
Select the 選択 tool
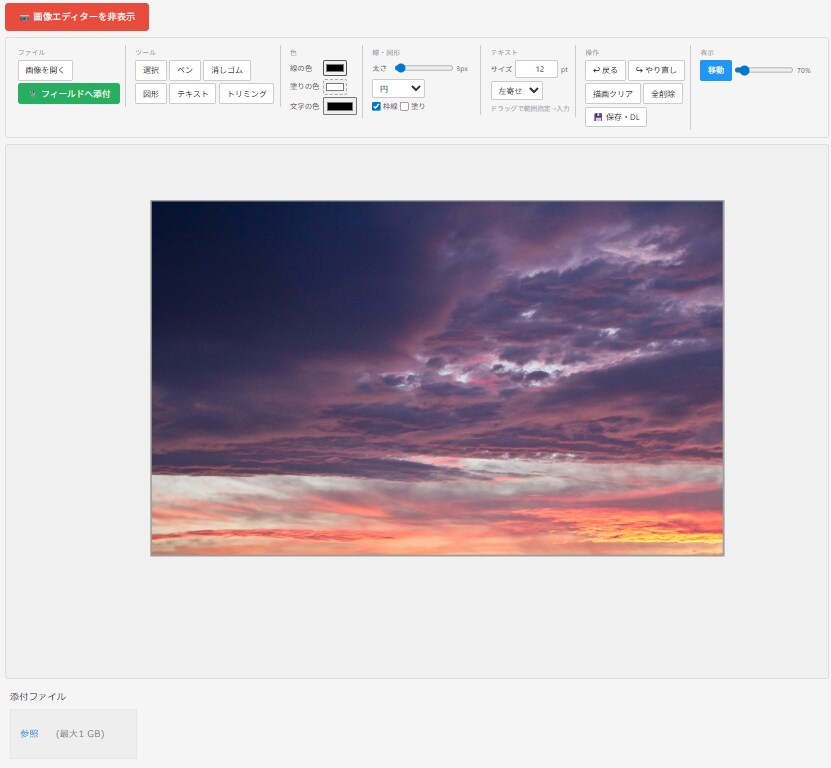coord(151,70)
